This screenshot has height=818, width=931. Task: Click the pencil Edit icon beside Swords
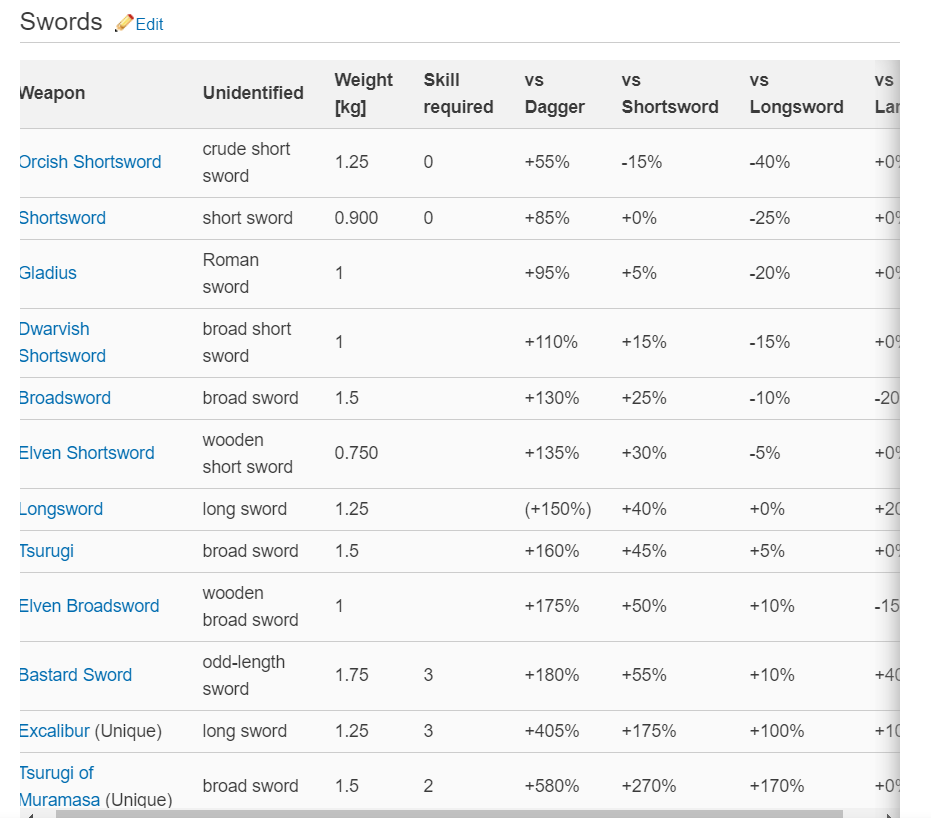point(125,23)
